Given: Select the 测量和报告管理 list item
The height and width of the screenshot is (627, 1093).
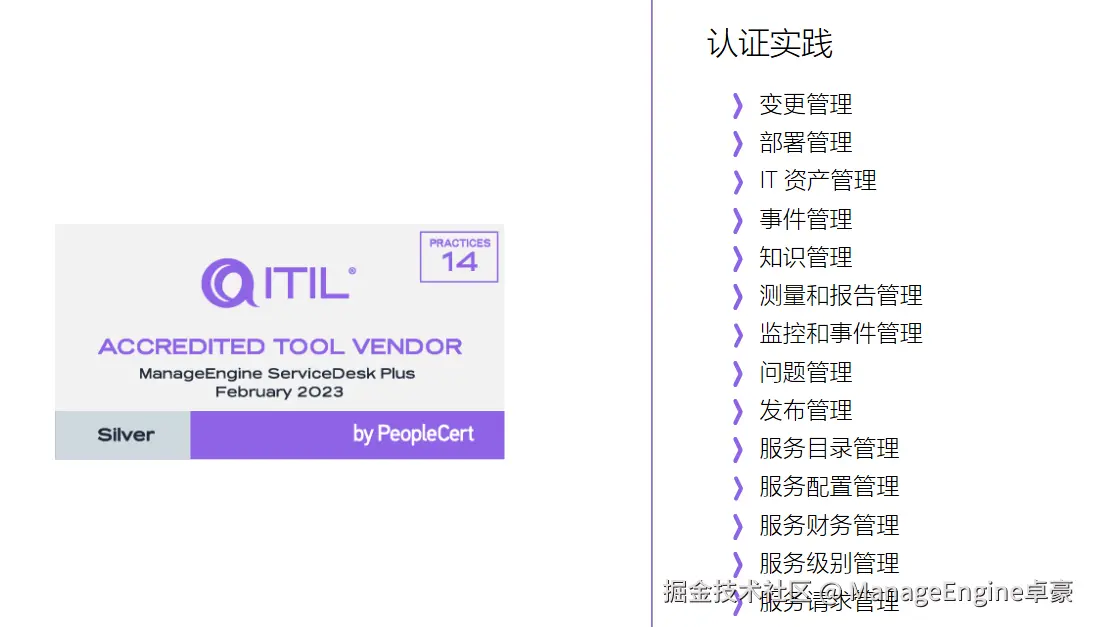Looking at the screenshot, I should pyautogui.click(x=841, y=296).
